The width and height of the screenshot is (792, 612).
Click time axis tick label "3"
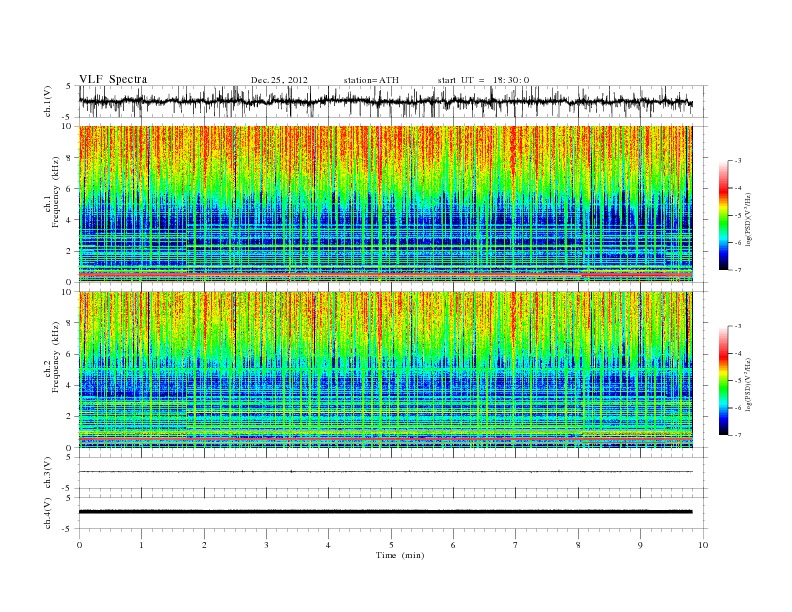pos(266,545)
